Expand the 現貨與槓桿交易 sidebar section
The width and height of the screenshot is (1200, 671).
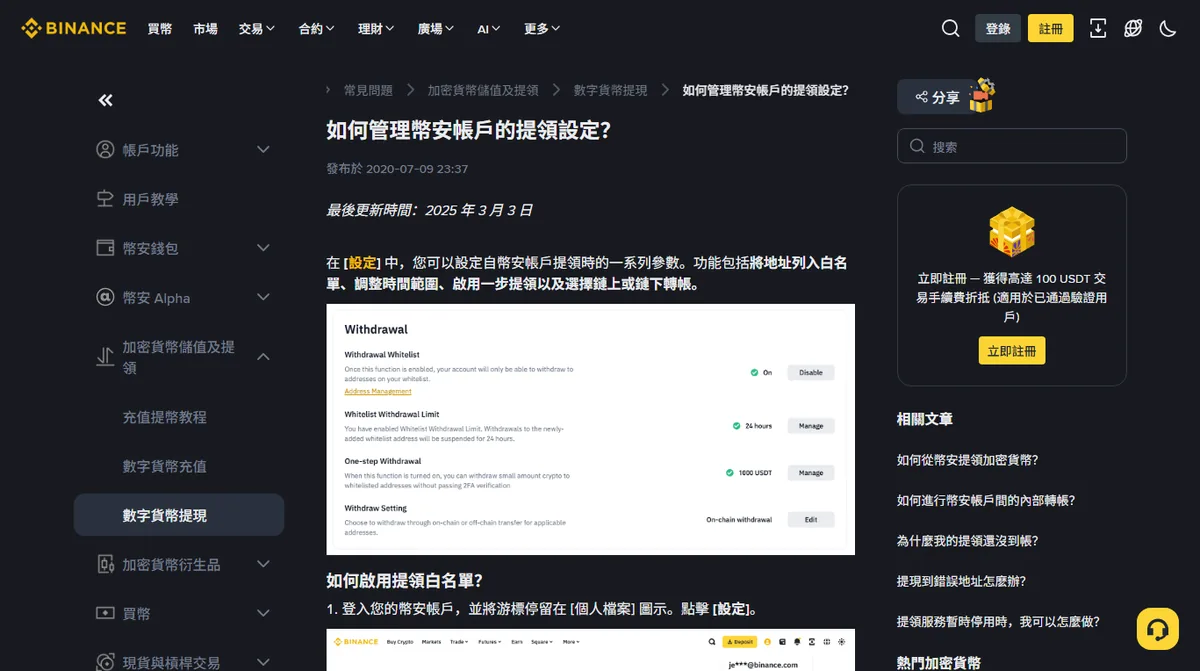point(263,662)
